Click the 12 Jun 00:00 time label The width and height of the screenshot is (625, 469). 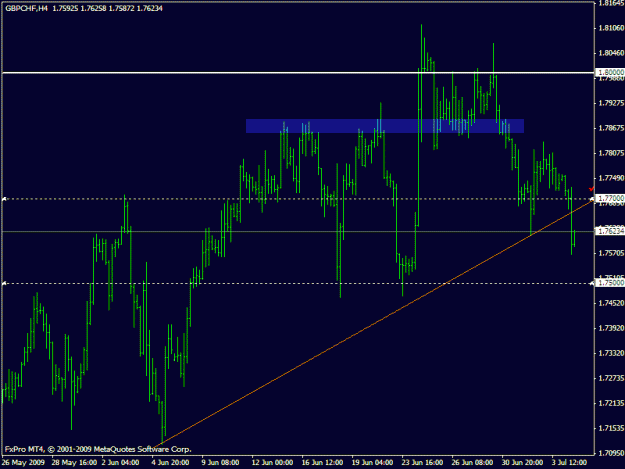point(273,463)
